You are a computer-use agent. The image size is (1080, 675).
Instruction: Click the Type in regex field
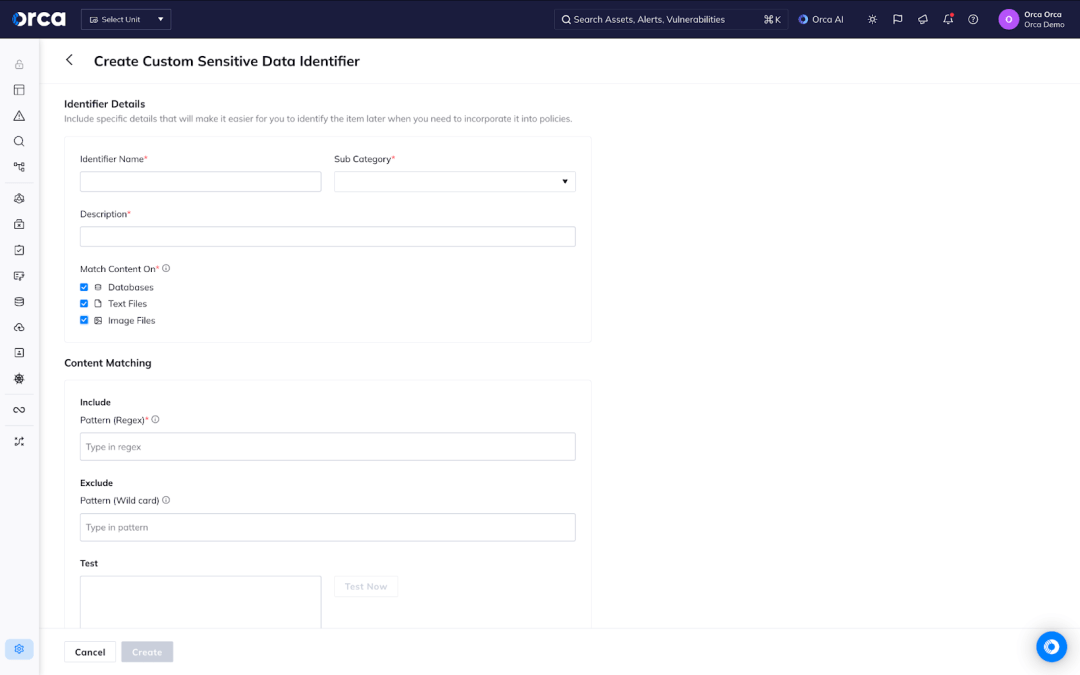tap(328, 447)
